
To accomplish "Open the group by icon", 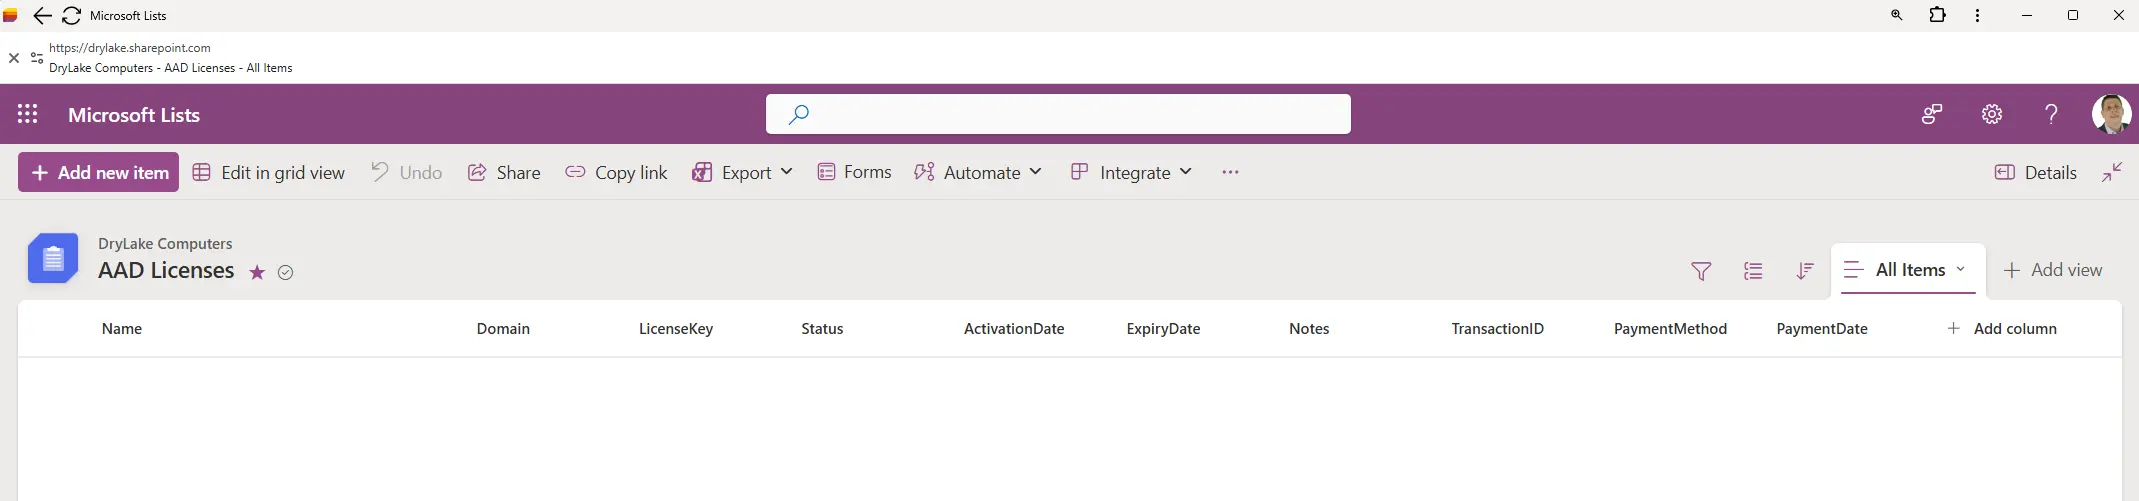I will click(x=1752, y=271).
